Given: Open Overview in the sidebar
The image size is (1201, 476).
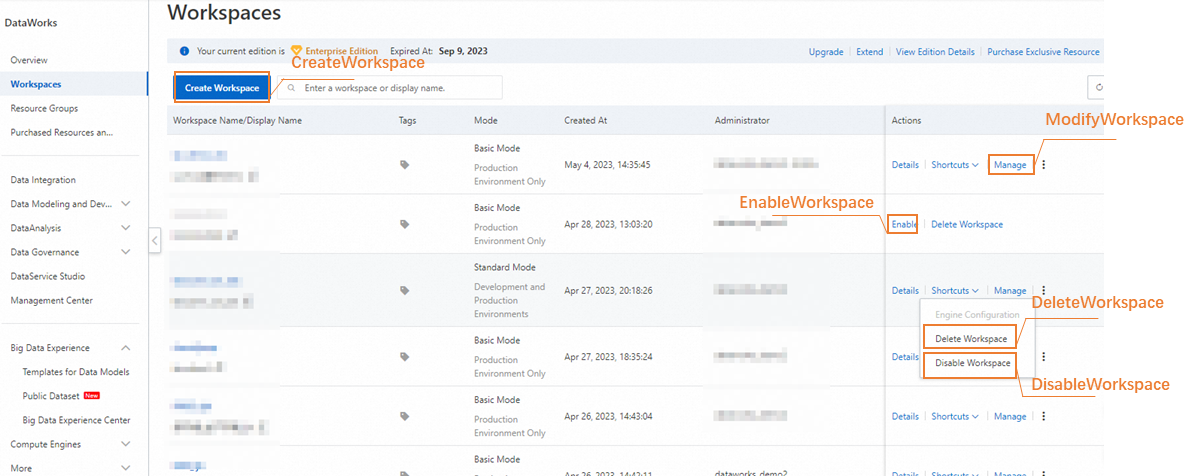Looking at the screenshot, I should [x=29, y=60].
